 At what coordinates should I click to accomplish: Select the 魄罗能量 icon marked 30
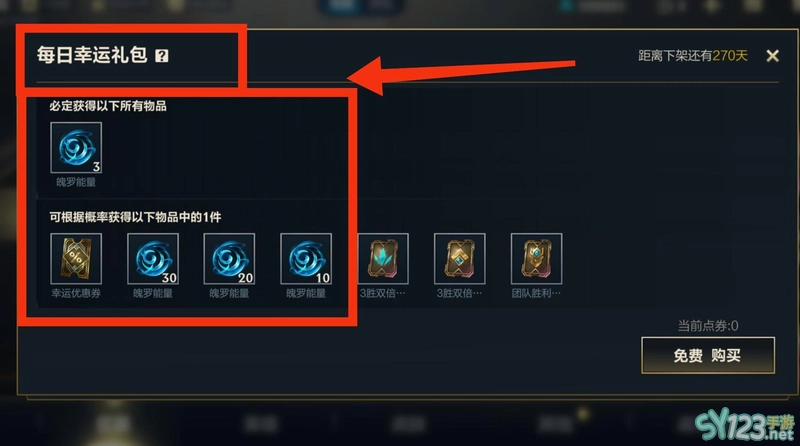[x=153, y=259]
